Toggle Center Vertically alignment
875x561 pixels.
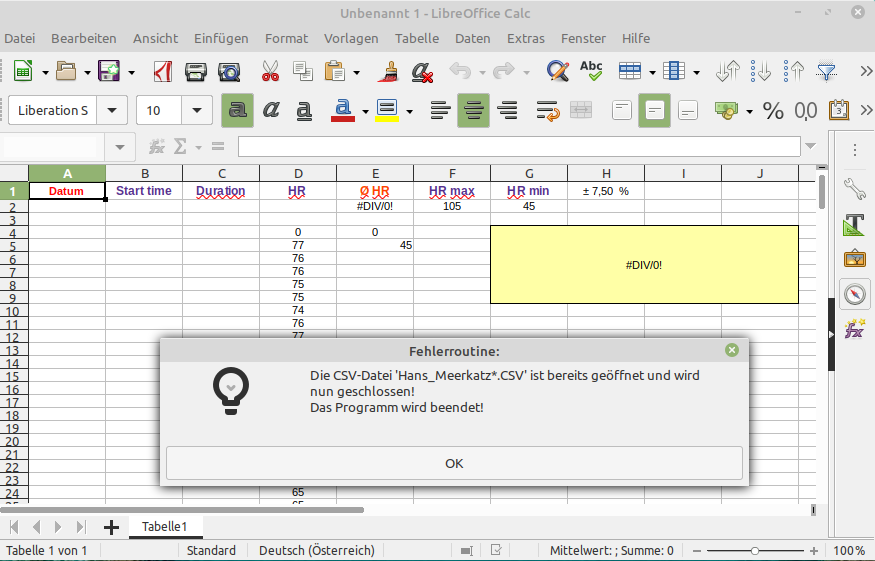pyautogui.click(x=655, y=110)
